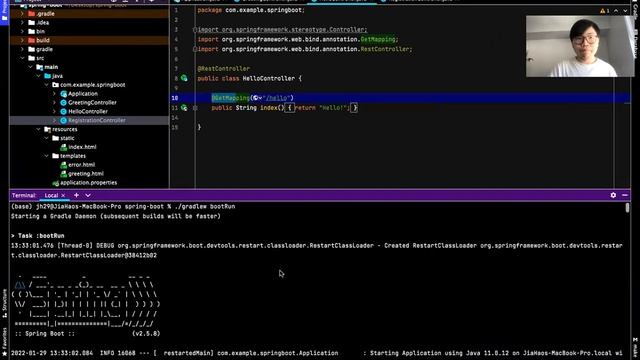
Task: Open HelloController in project tree
Action: point(88,111)
